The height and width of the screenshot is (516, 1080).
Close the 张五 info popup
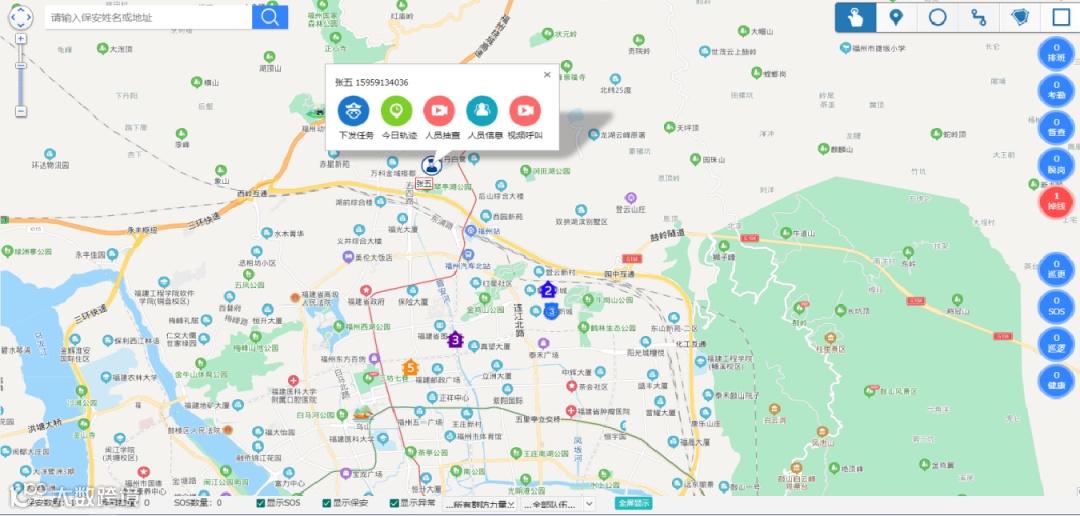pyautogui.click(x=547, y=75)
